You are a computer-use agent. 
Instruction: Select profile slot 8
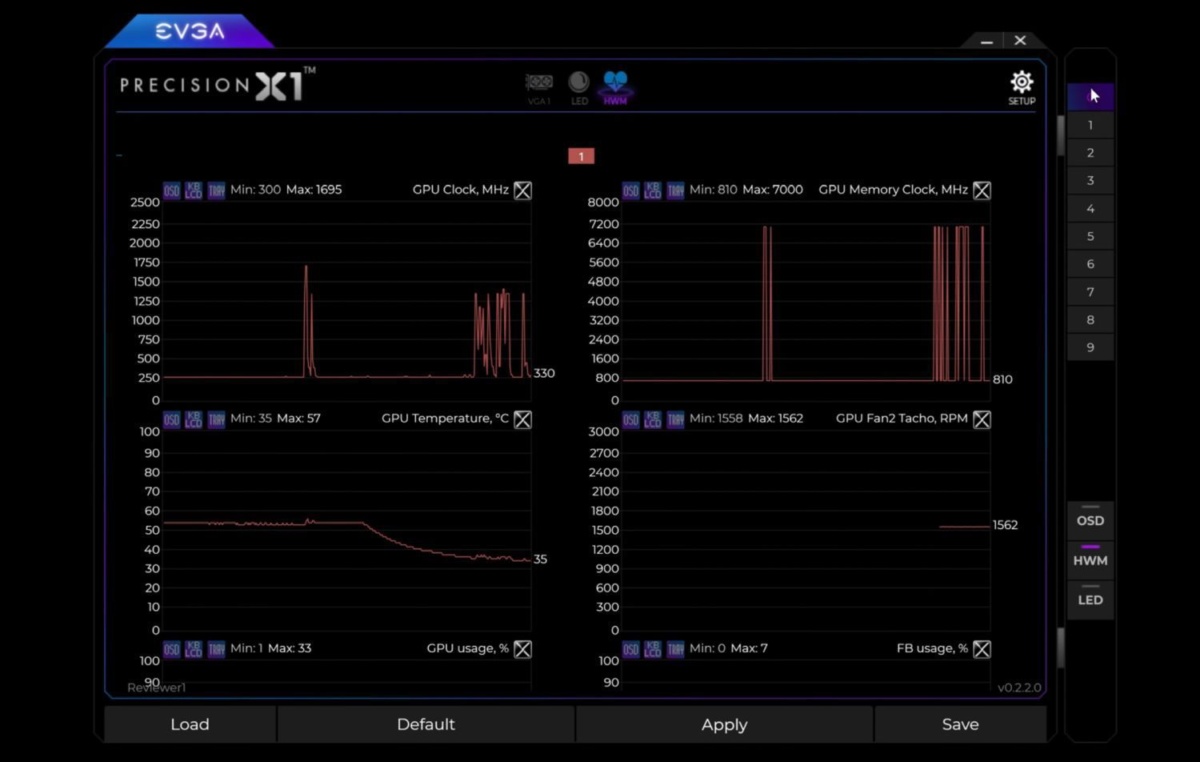(1090, 320)
